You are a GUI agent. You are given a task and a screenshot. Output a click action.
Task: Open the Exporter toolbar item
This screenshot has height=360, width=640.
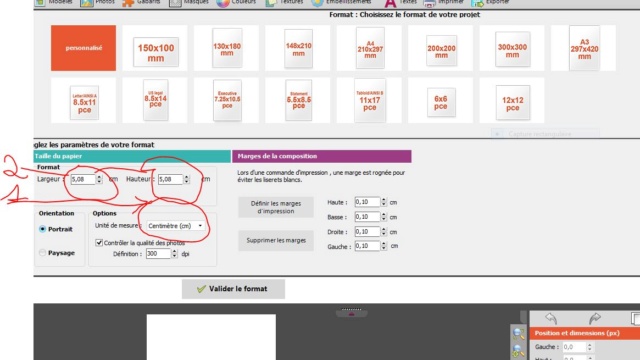pos(490,2)
